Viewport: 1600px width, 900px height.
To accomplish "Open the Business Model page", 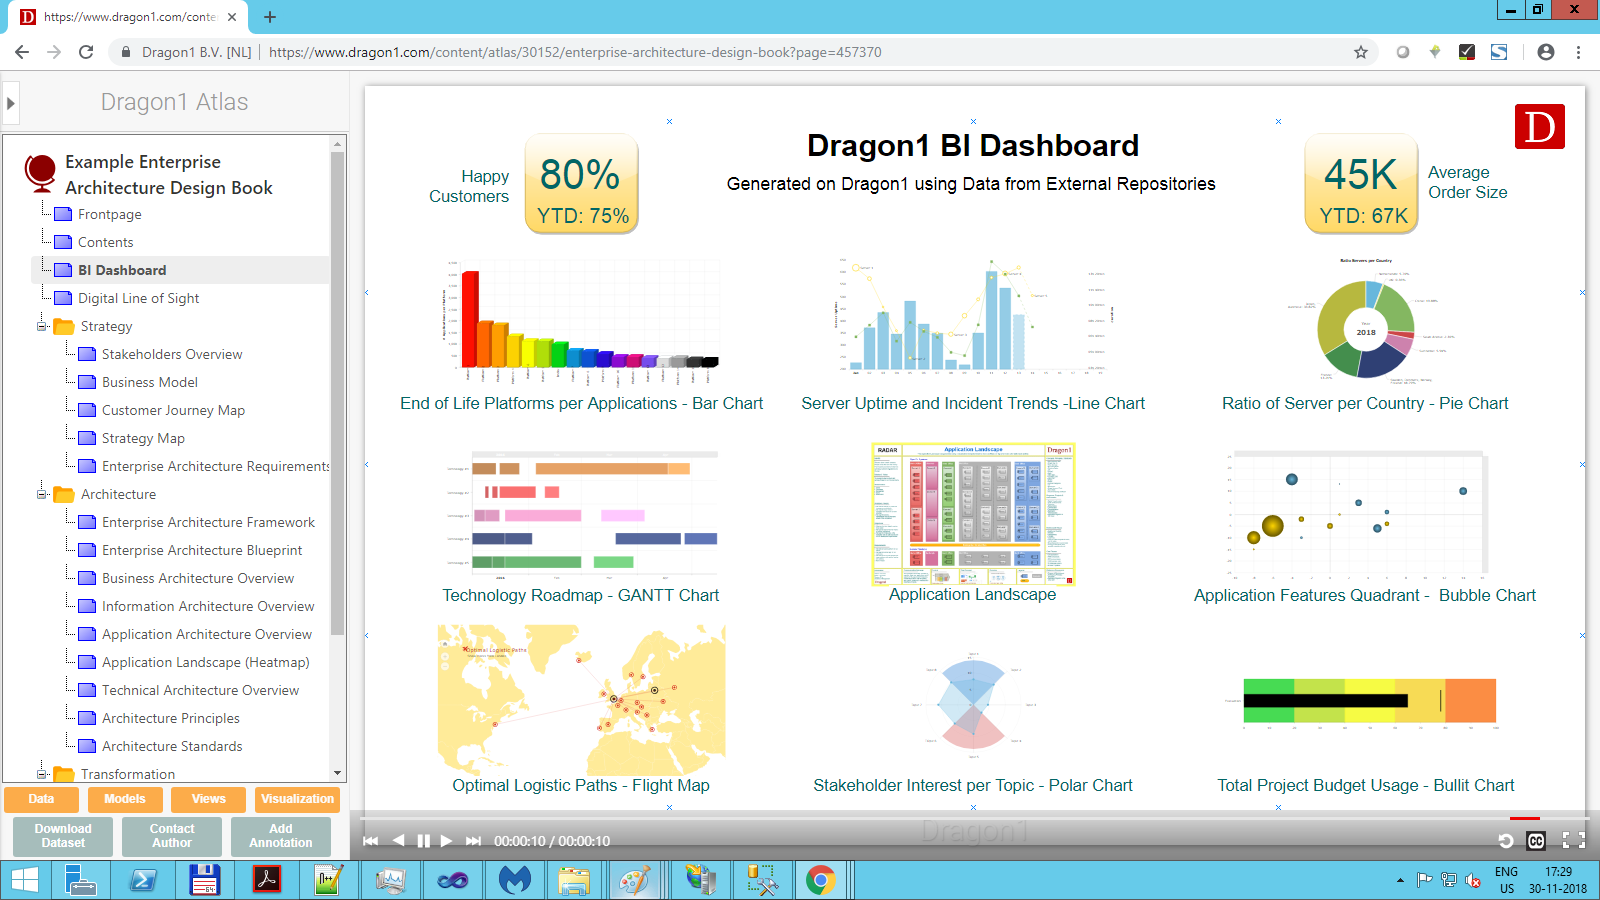I will pos(150,382).
